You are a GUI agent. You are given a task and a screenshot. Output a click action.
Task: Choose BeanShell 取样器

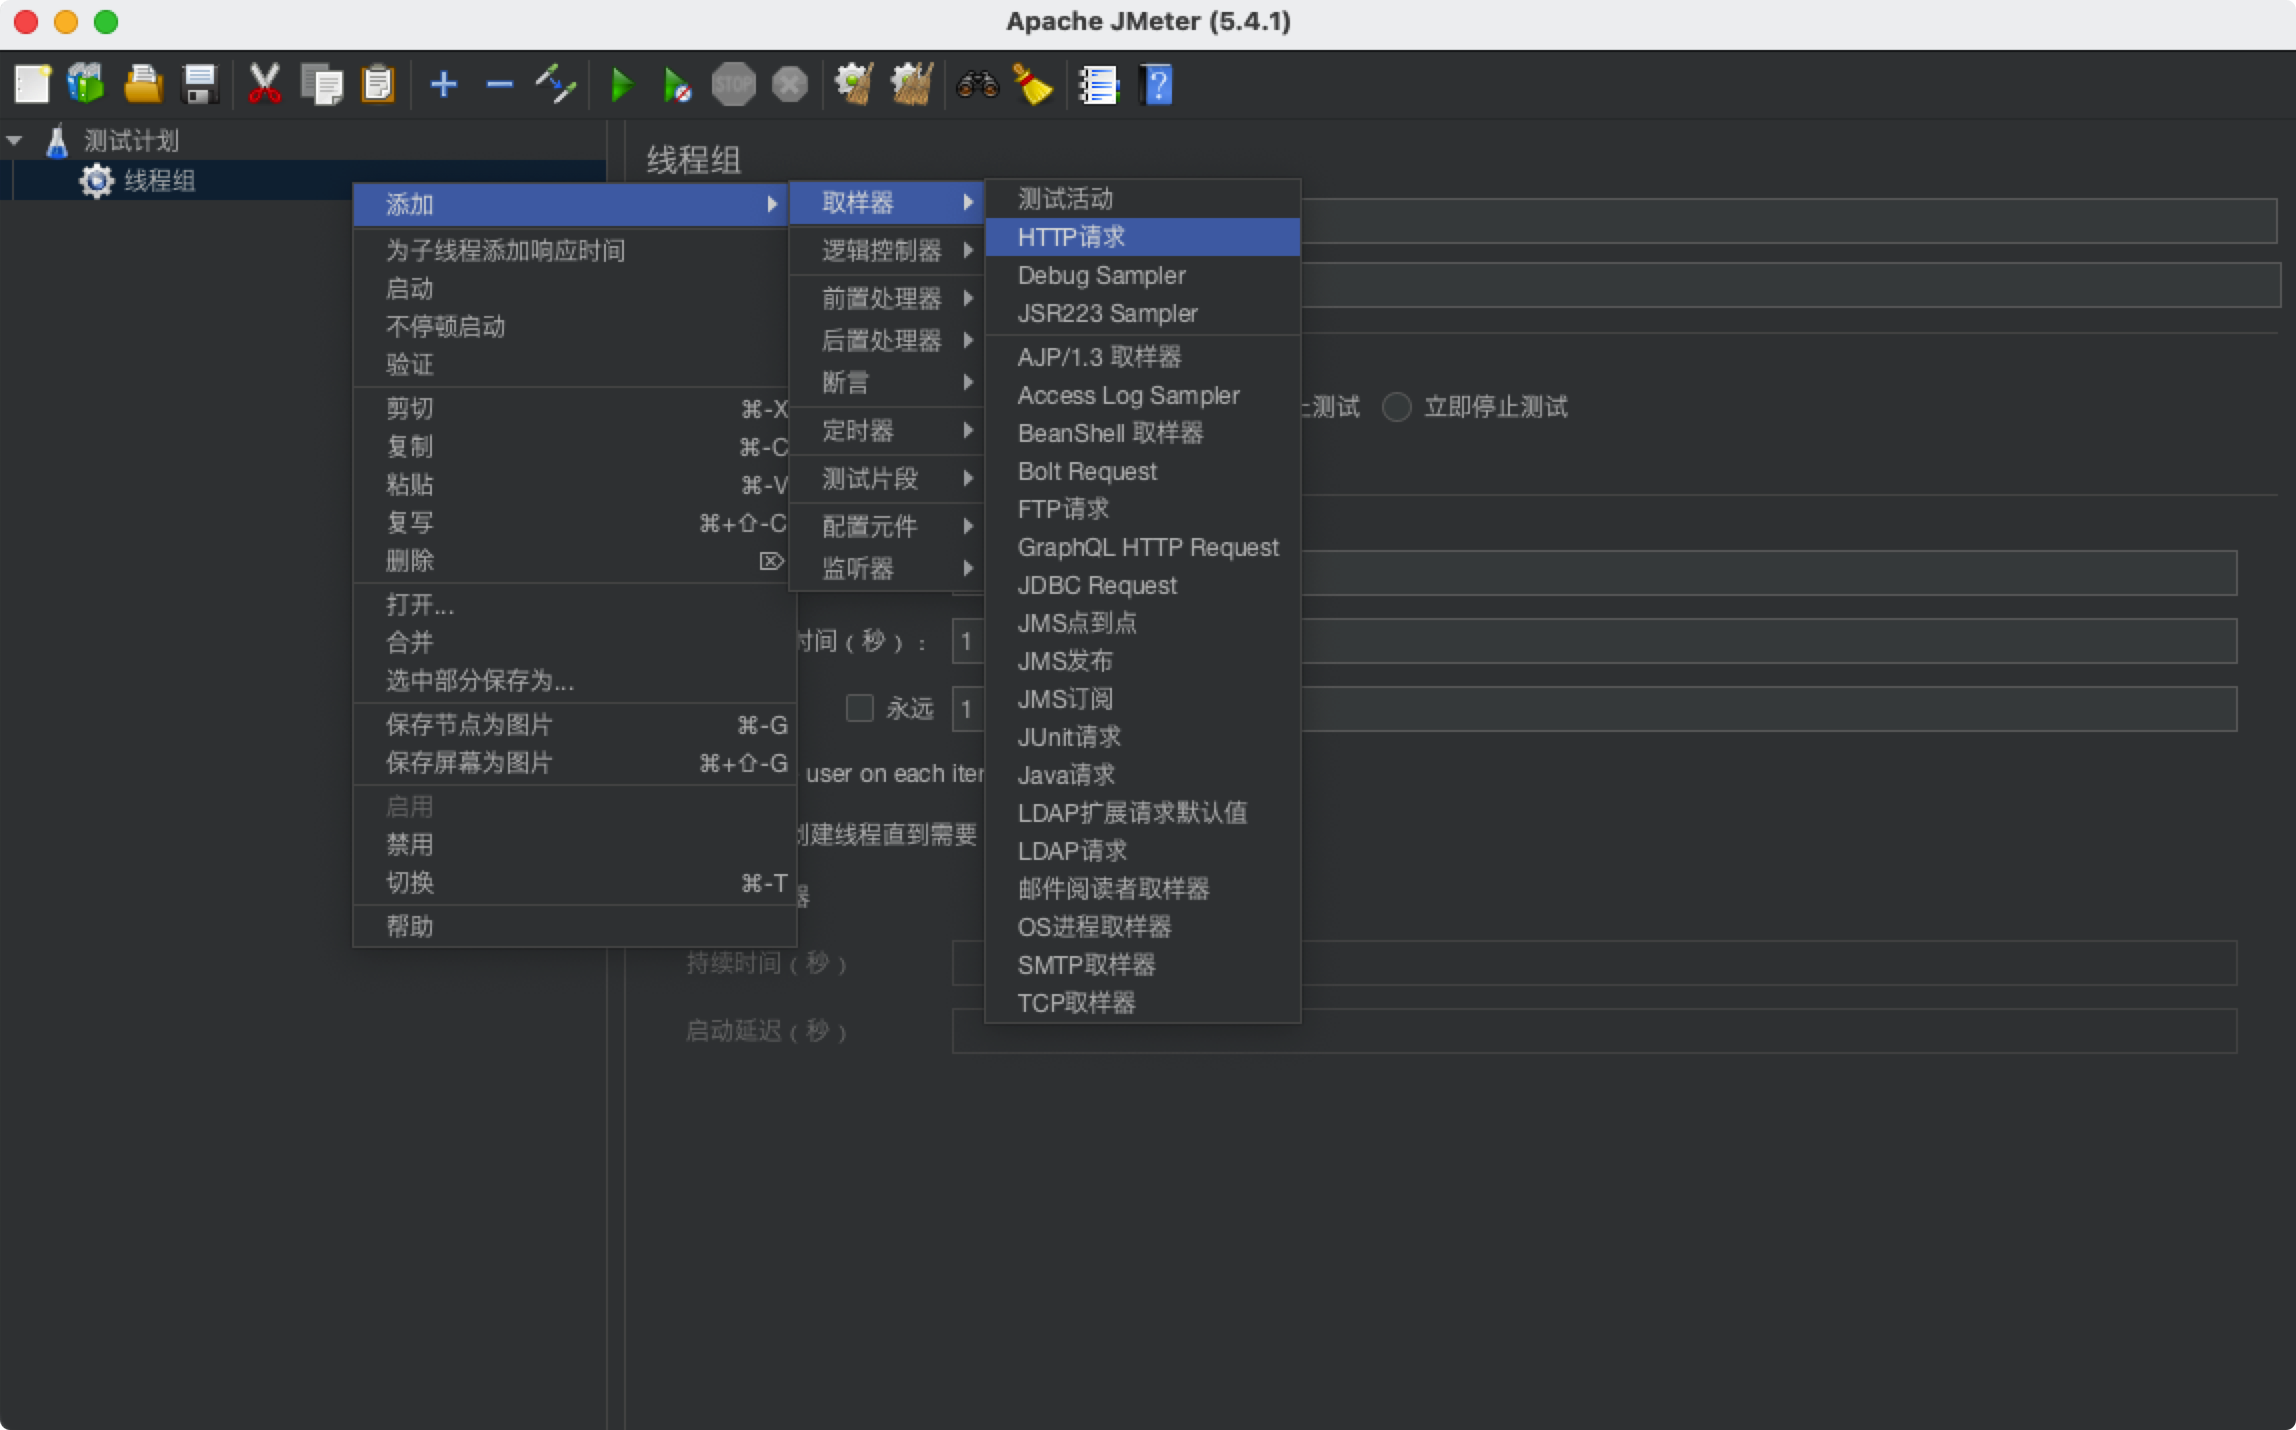1142,433
